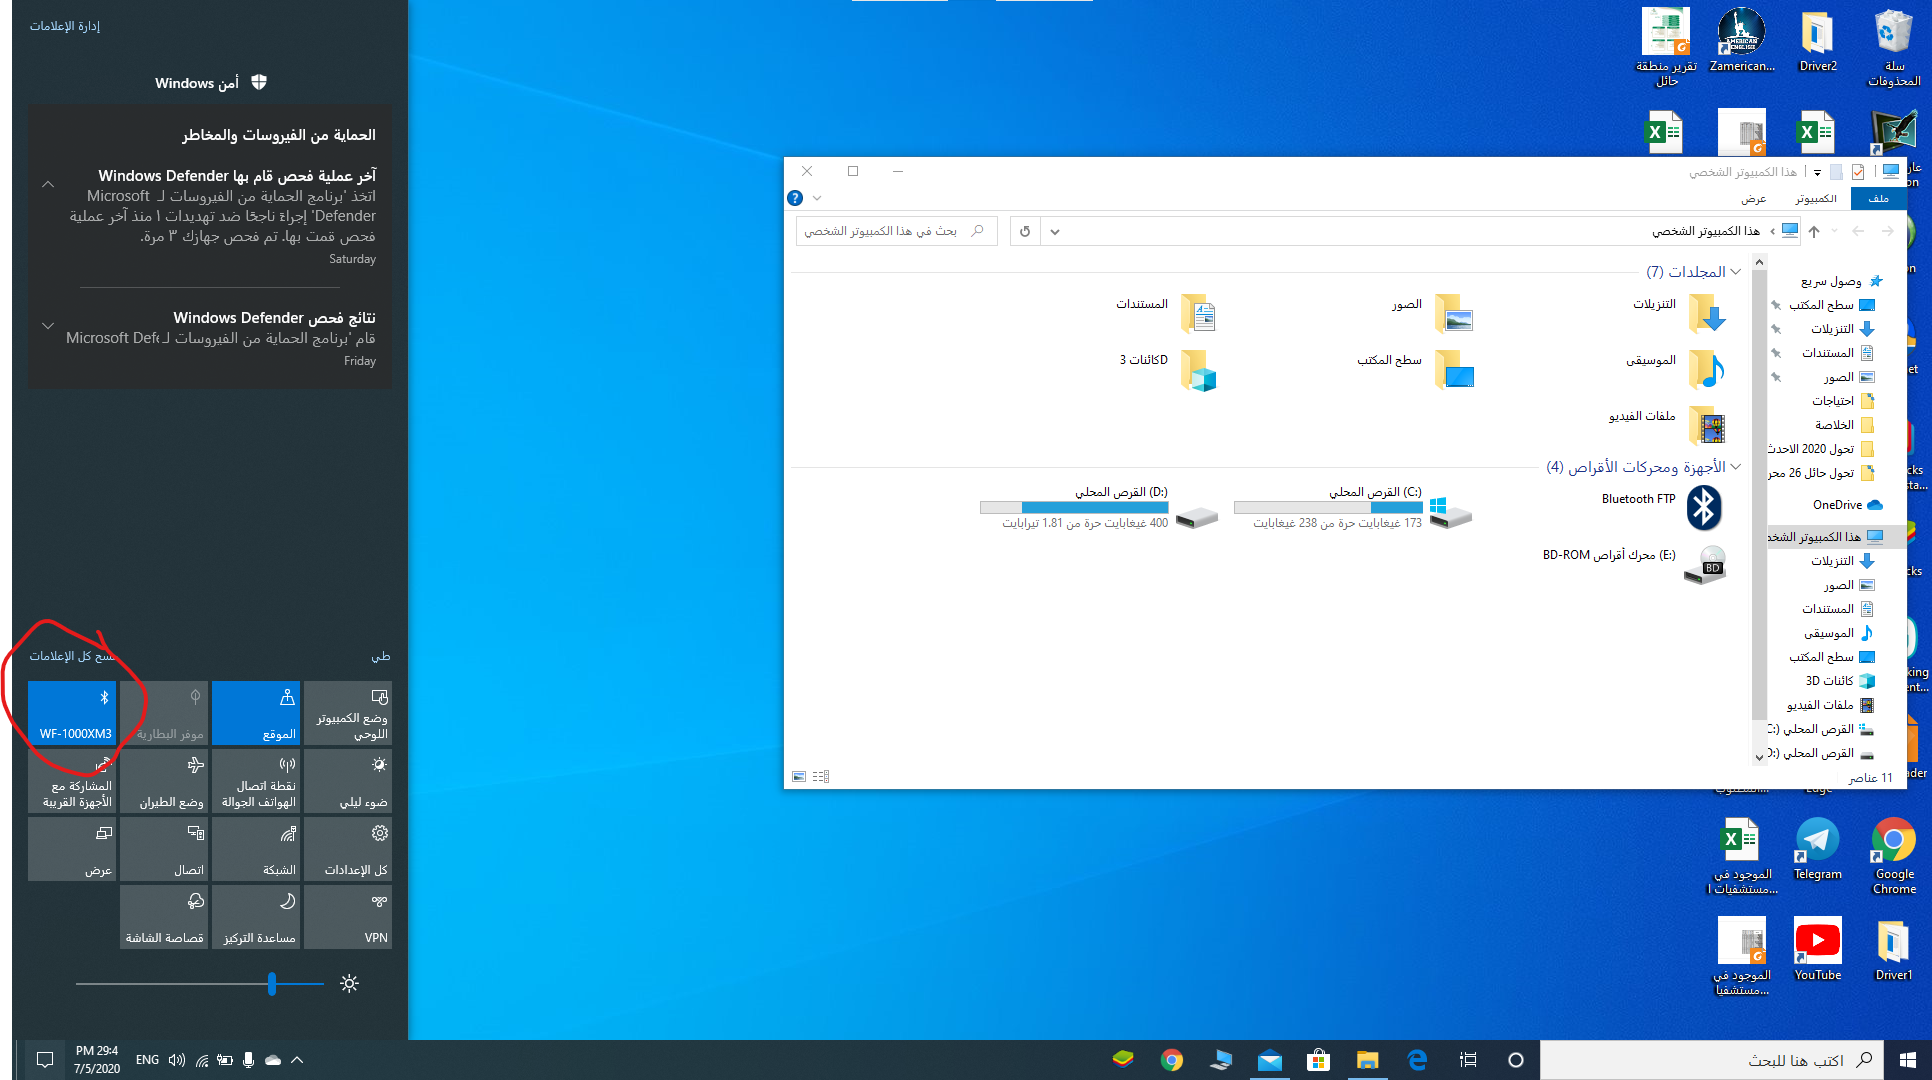Open the BD-ROM drive (E:) icon

(1706, 565)
